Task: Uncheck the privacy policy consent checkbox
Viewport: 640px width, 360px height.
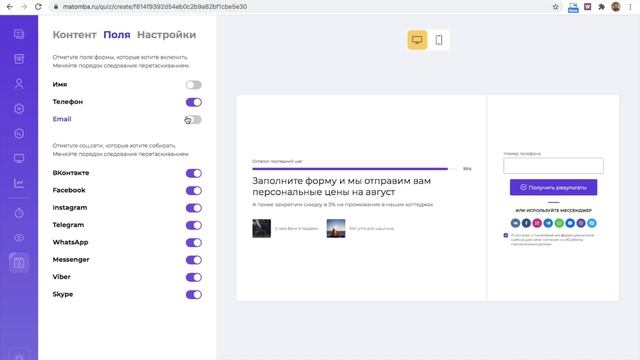Action: point(506,236)
